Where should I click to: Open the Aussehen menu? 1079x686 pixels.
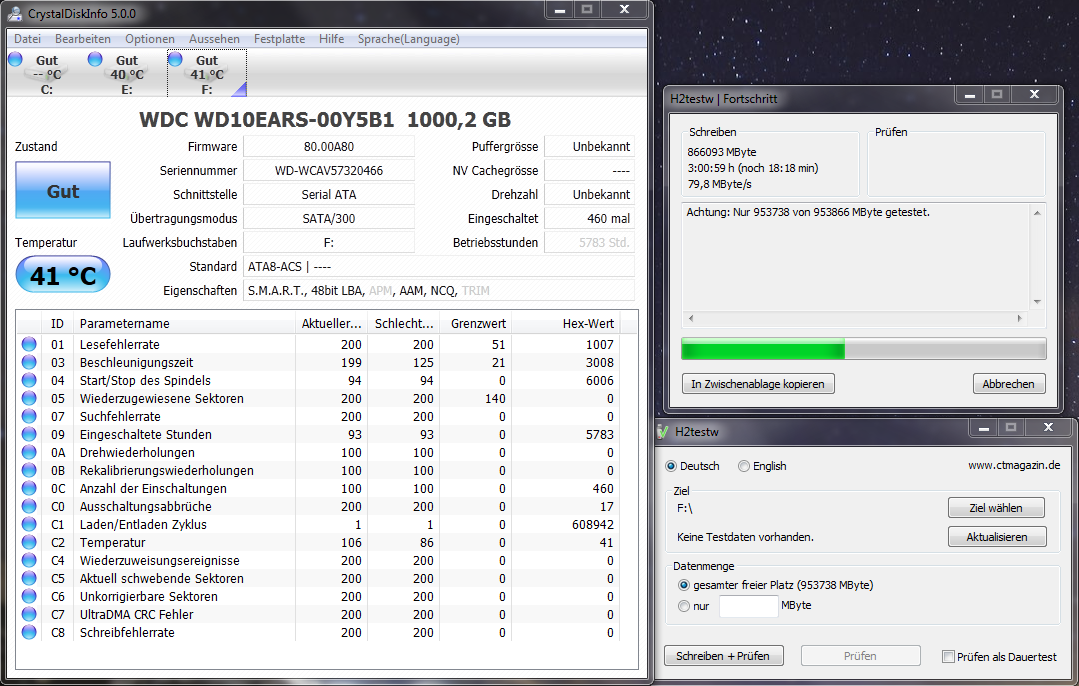tap(214, 39)
